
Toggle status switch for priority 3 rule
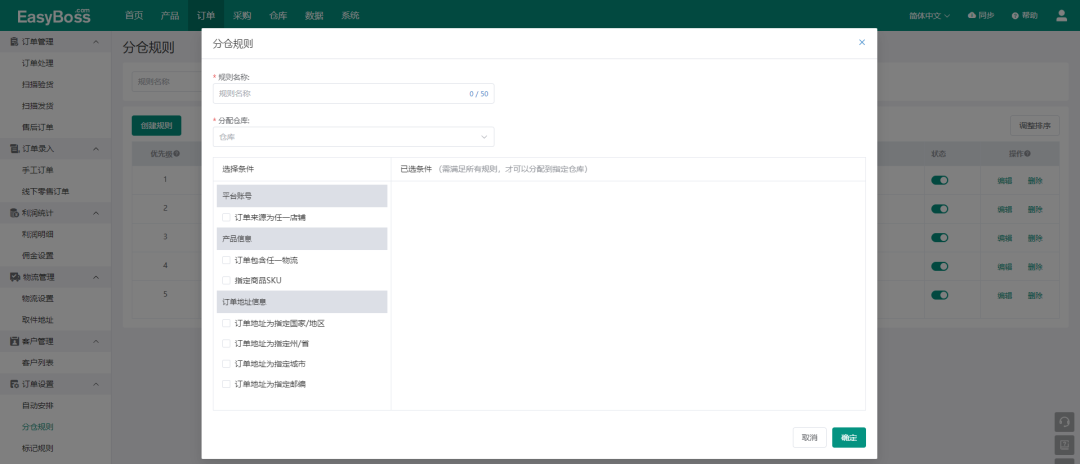(939, 238)
